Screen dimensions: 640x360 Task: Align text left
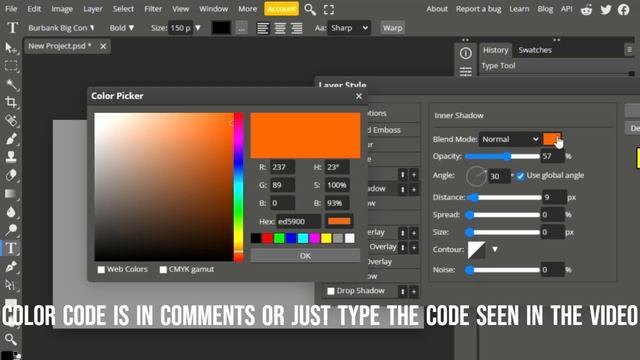(x=263, y=28)
